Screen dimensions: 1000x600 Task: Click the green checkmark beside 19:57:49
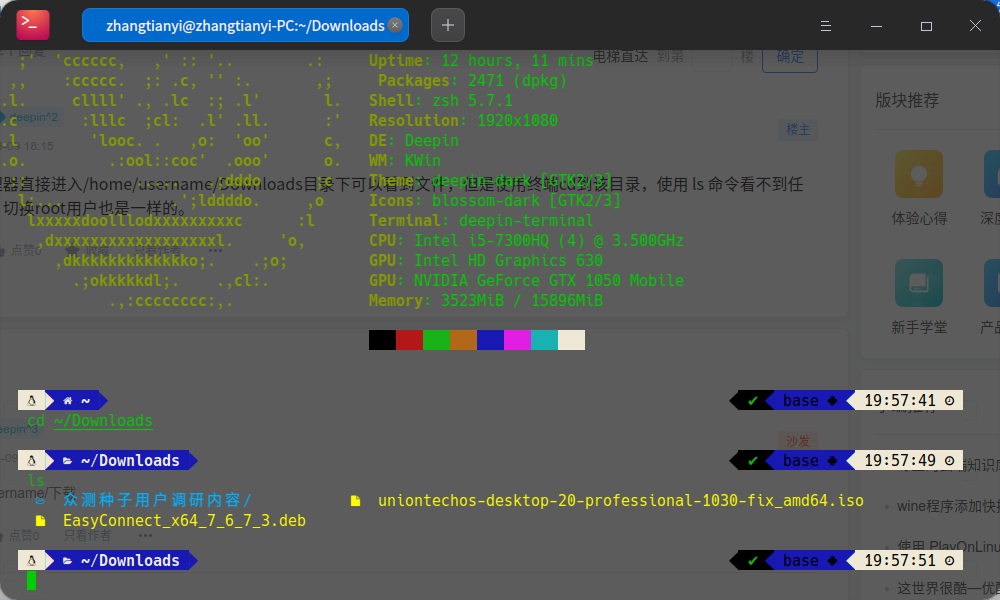point(753,460)
